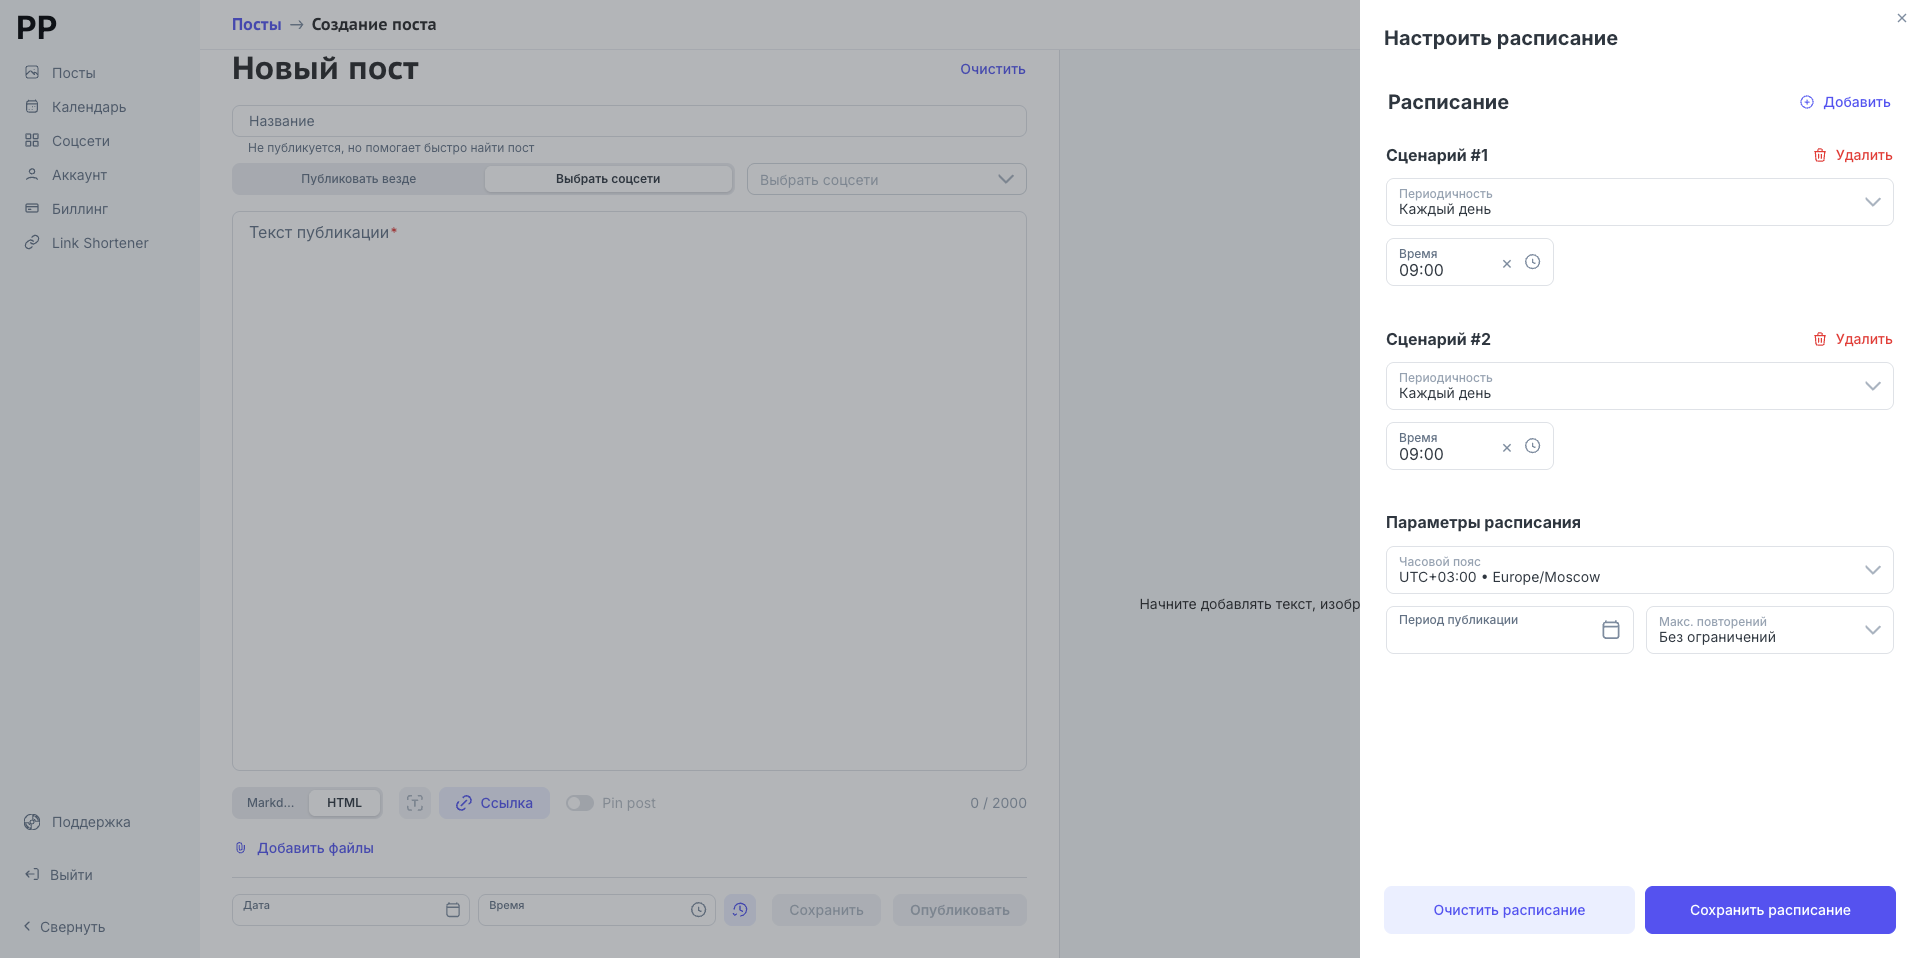Click clock icon in Сценарий #1 time field
Image resolution: width=1920 pixels, height=958 pixels.
1532,262
